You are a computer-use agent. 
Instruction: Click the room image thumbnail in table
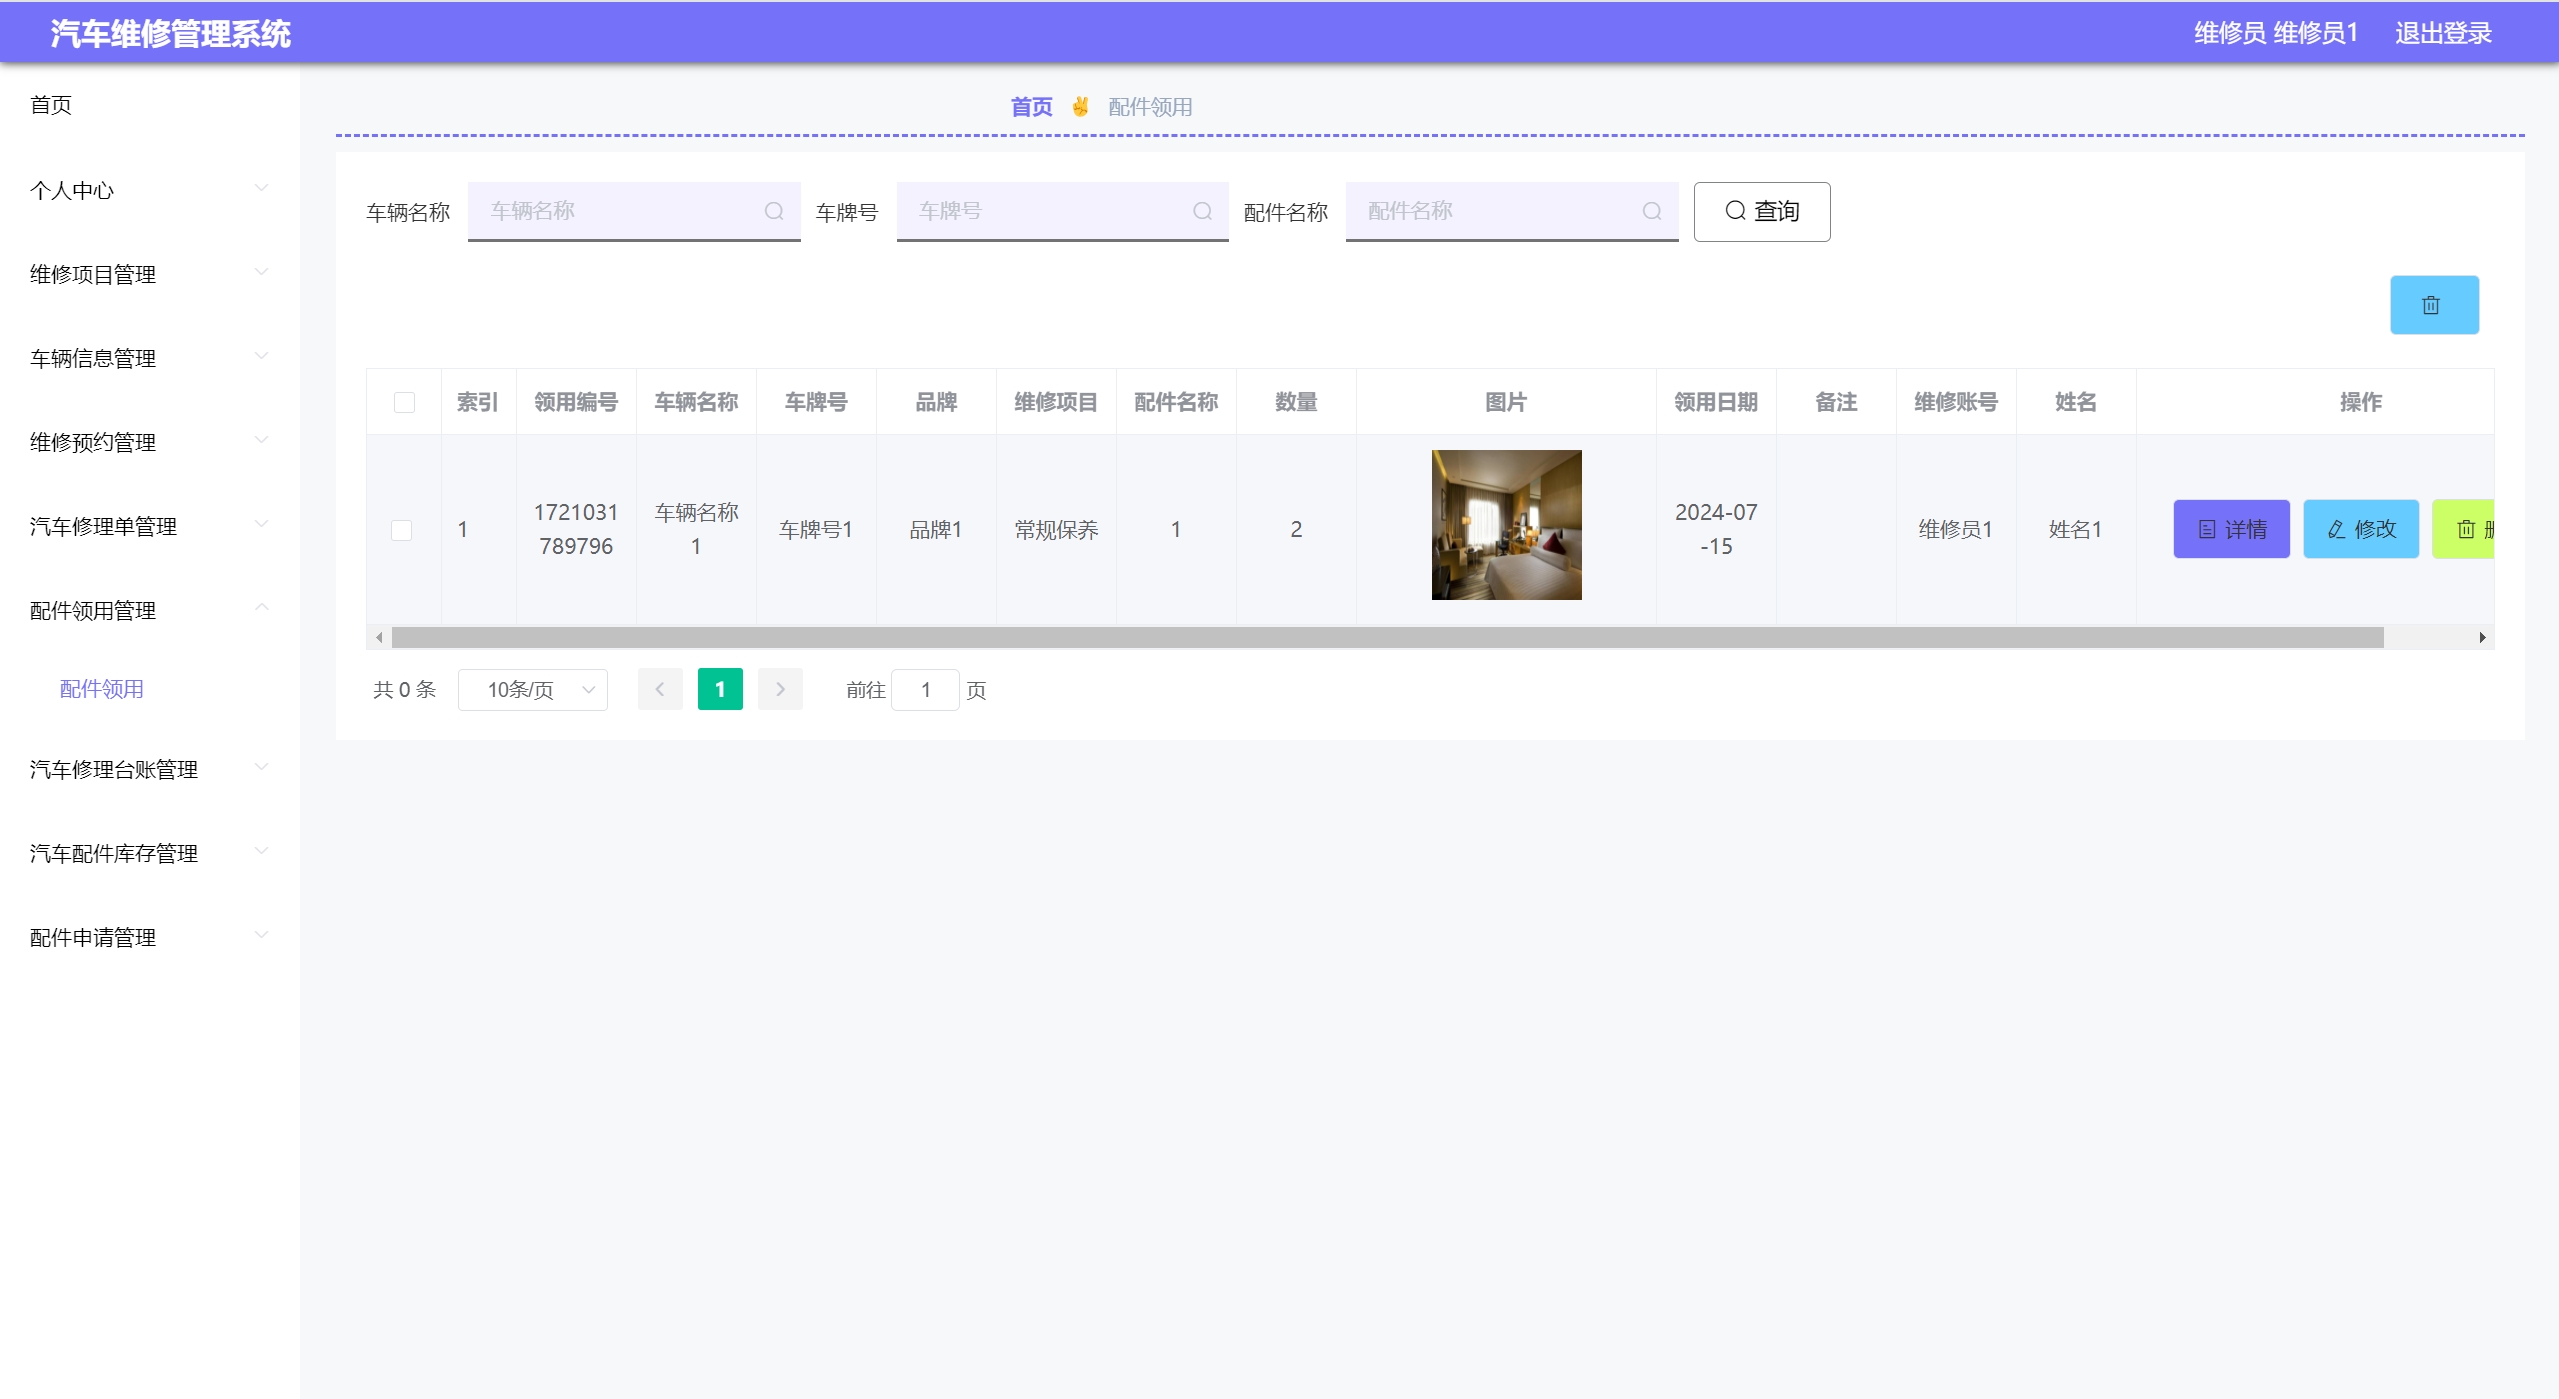click(x=1506, y=525)
